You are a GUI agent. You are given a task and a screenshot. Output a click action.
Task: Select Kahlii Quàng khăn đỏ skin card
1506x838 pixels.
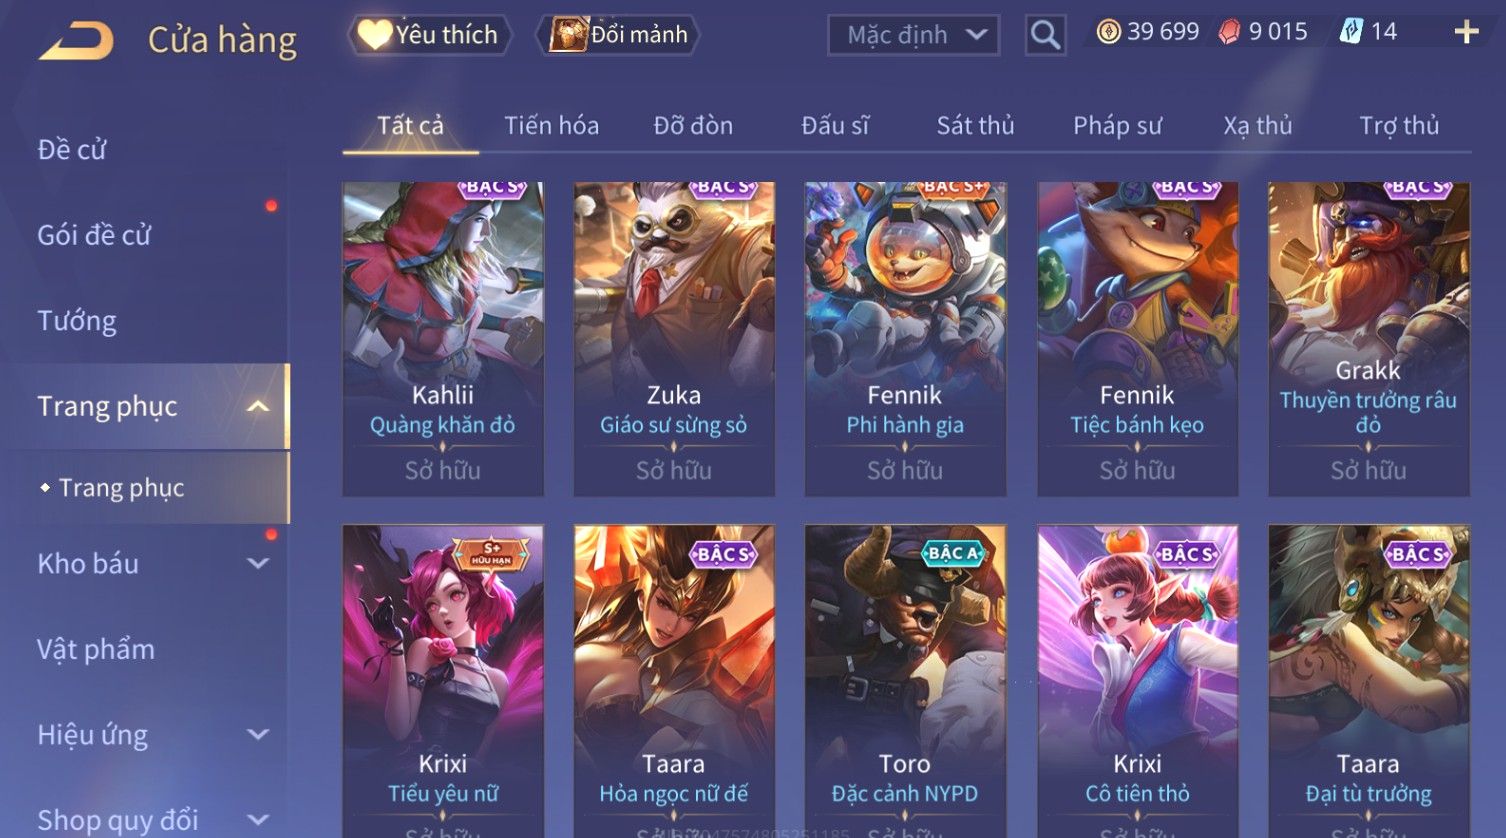pos(443,339)
